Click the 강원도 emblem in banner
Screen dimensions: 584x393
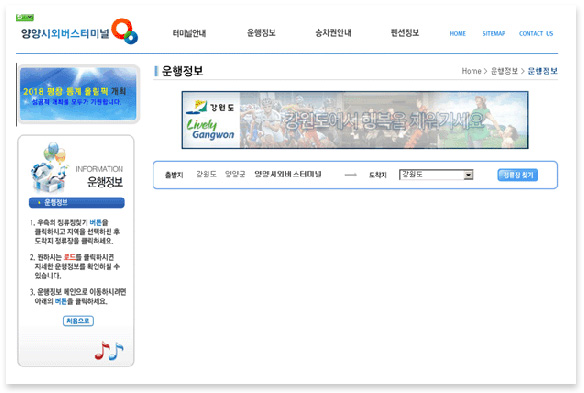(210, 107)
